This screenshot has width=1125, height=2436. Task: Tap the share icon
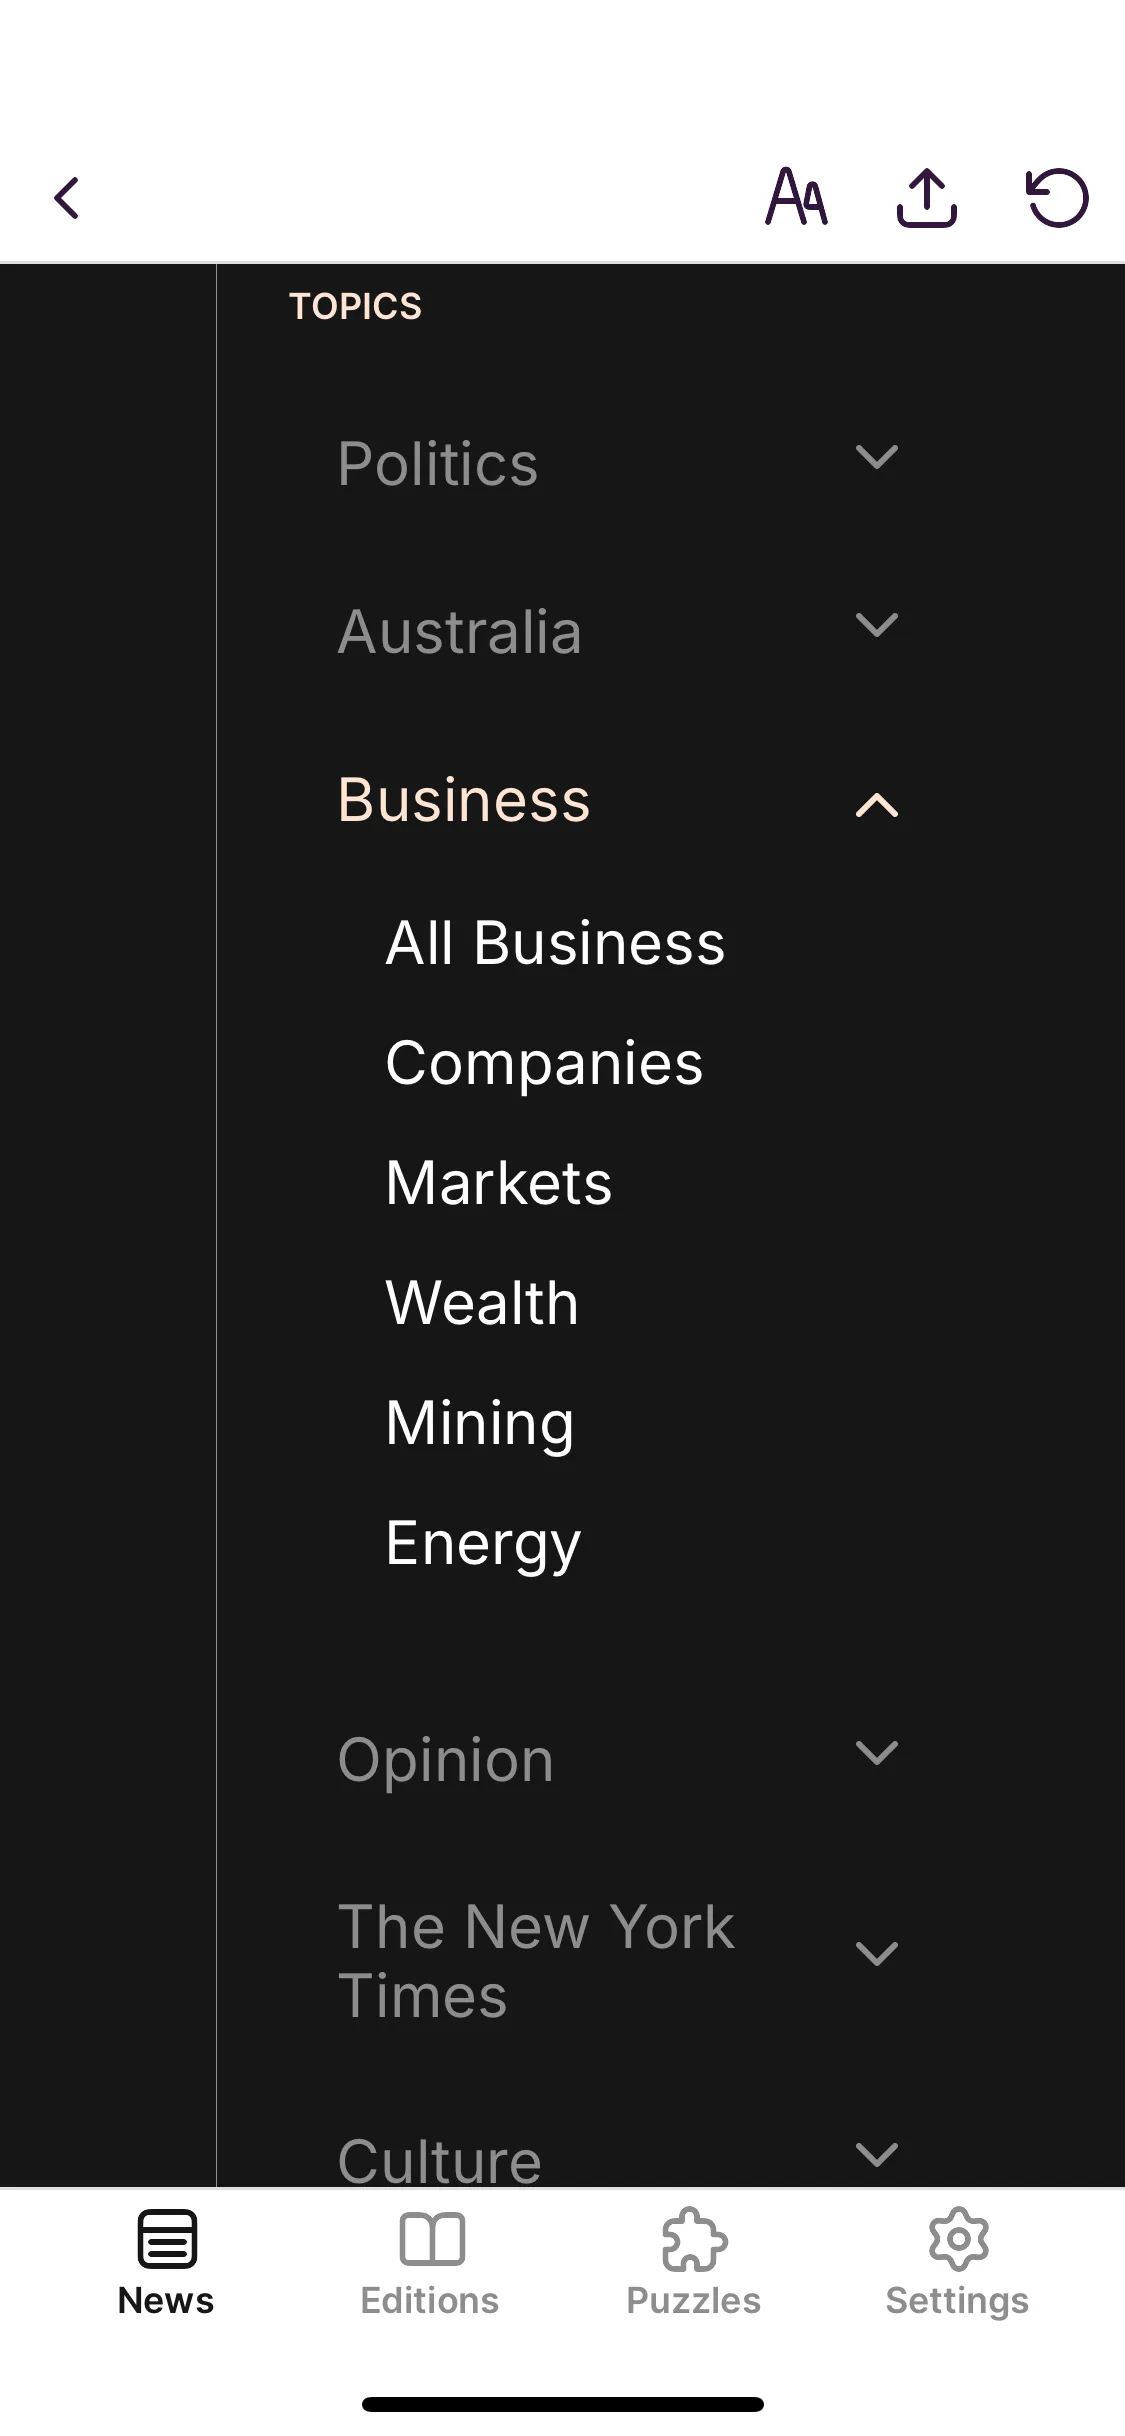click(x=927, y=197)
